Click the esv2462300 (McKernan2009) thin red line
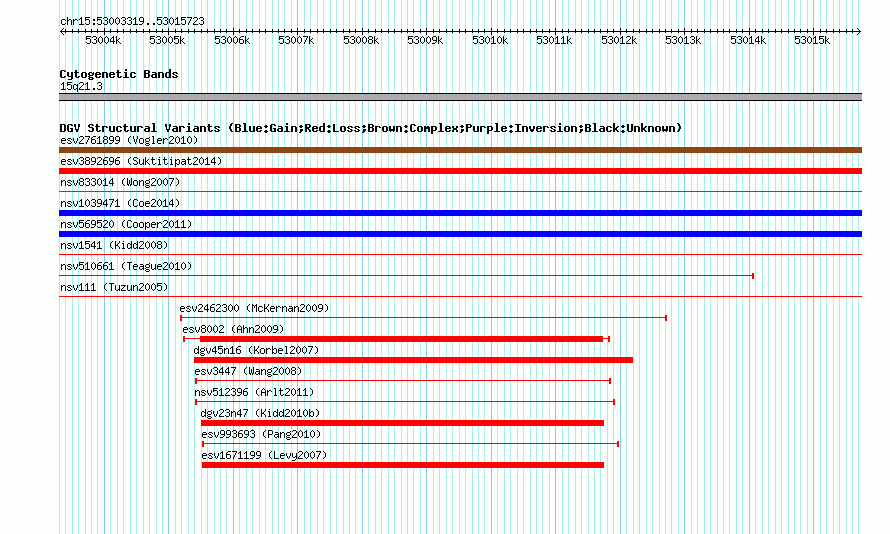The image size is (890, 534). pyautogui.click(x=423, y=318)
